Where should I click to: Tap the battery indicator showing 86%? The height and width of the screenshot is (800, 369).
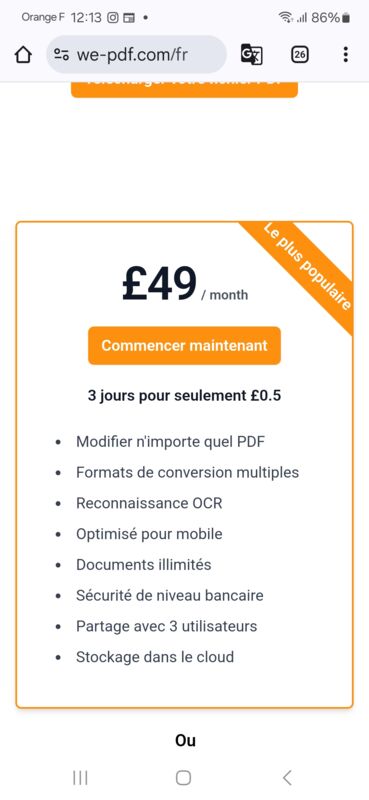tap(330, 17)
